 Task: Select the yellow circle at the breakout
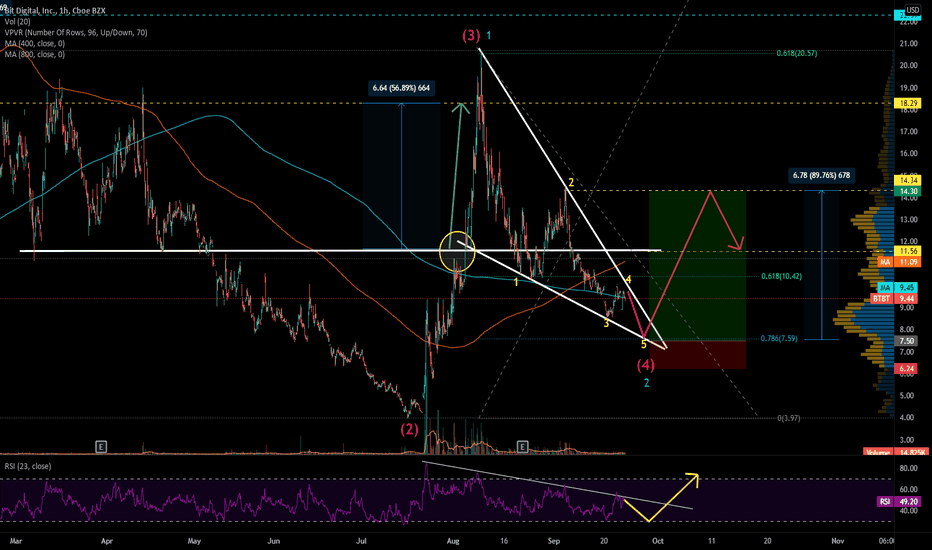pos(457,250)
